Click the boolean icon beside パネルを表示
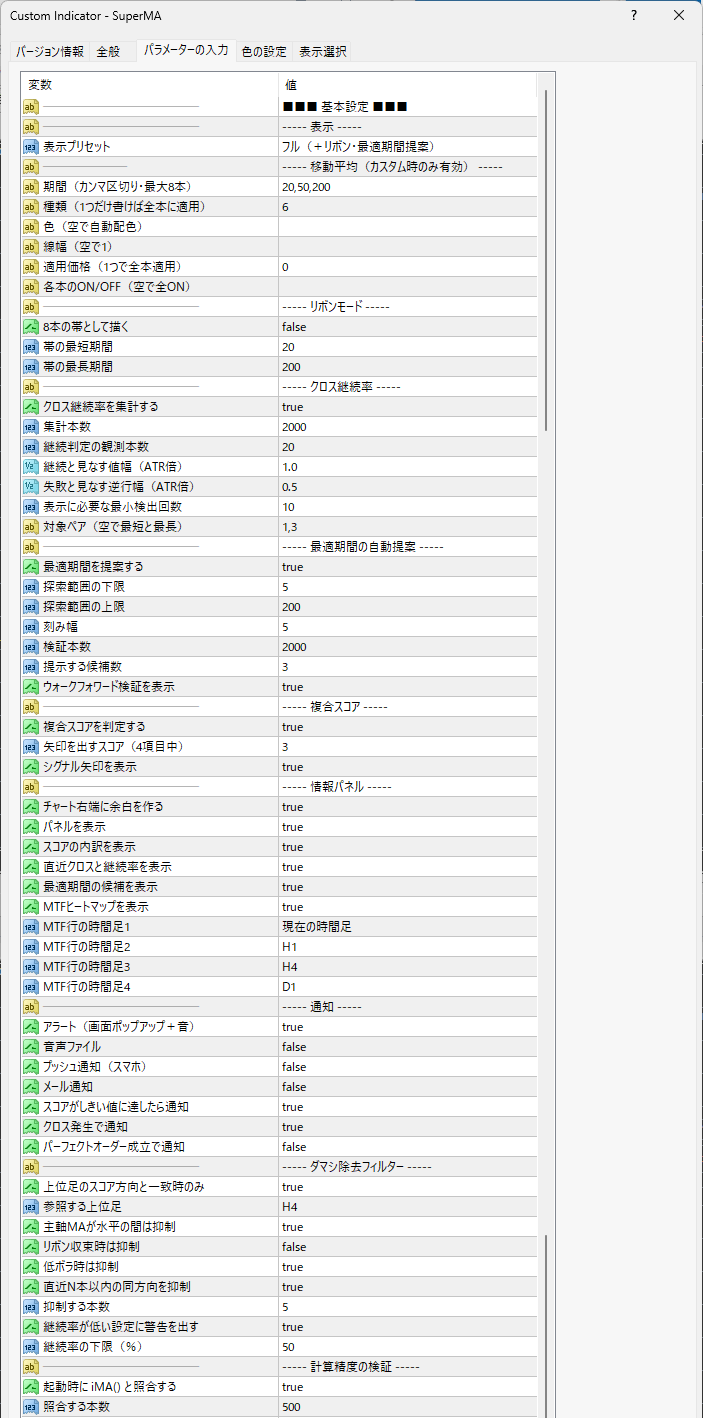Image resolution: width=703 pixels, height=1418 pixels. (x=30, y=827)
